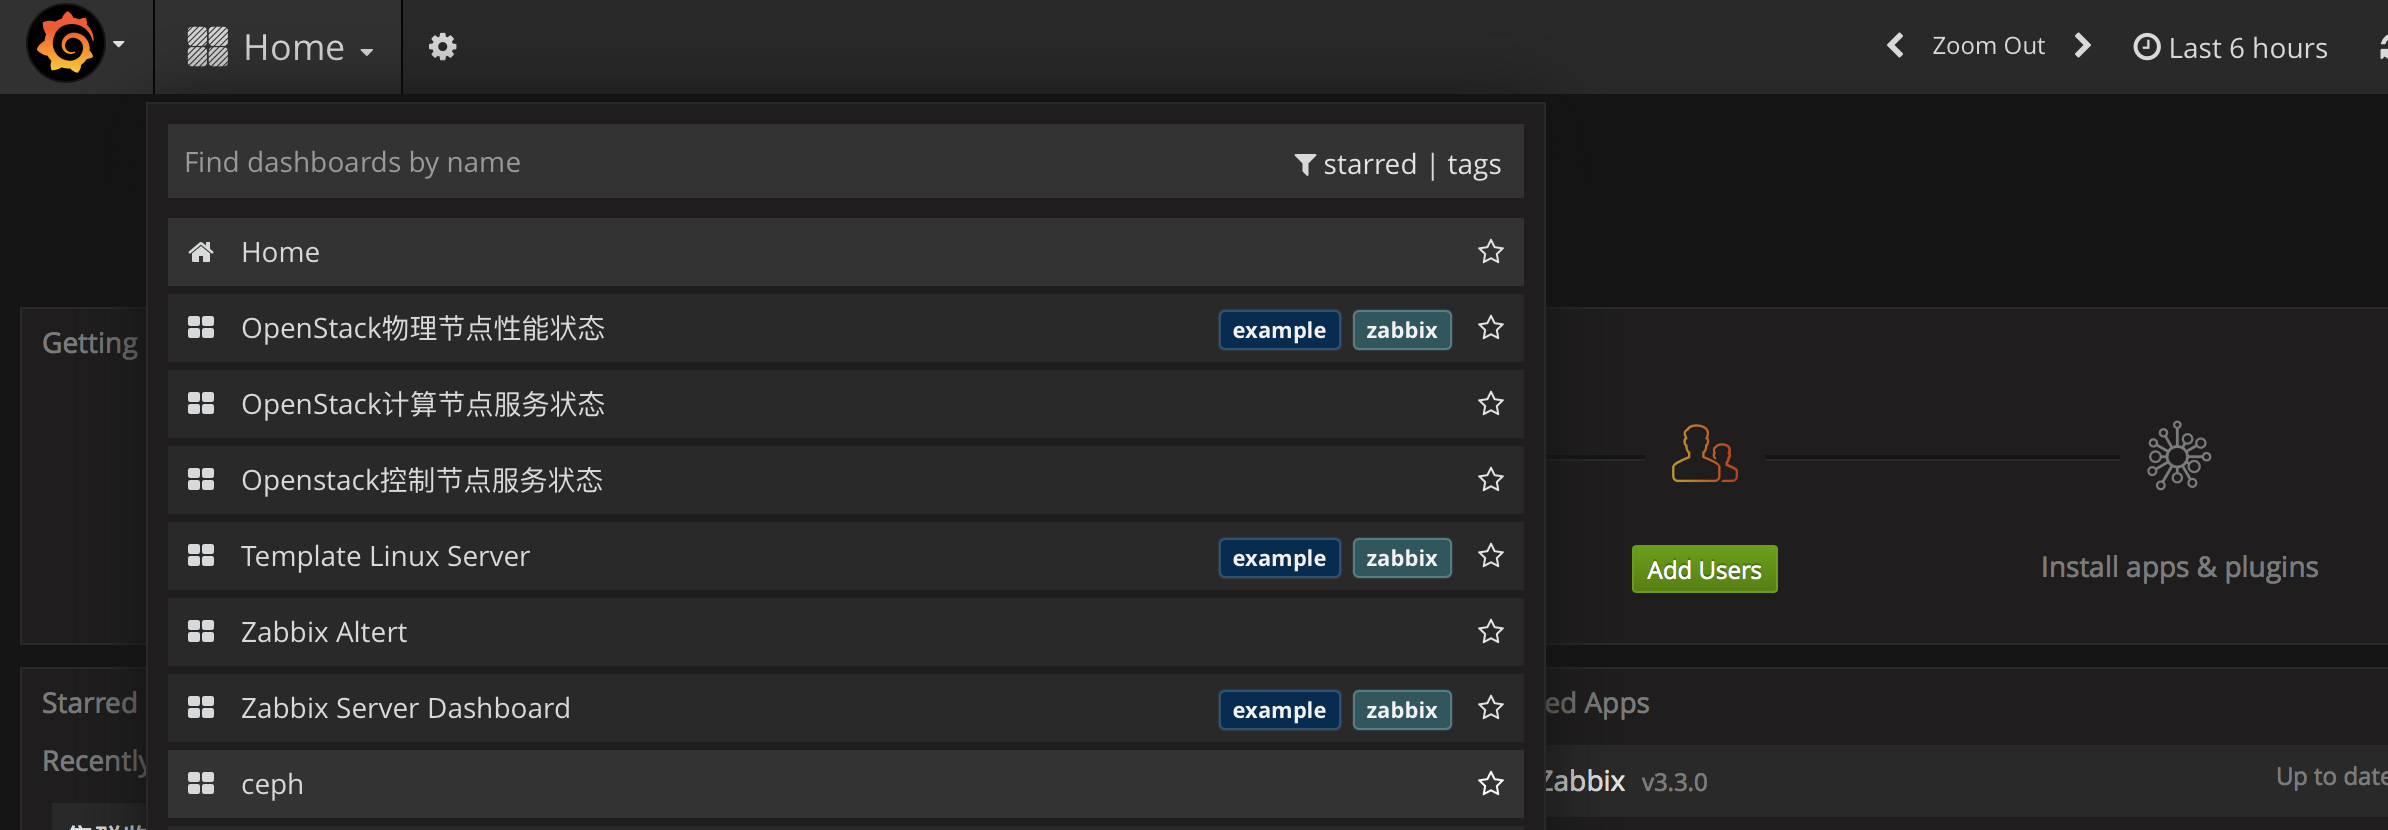
Task: Toggle star on Zabbix Altert dashboard
Action: (1490, 632)
